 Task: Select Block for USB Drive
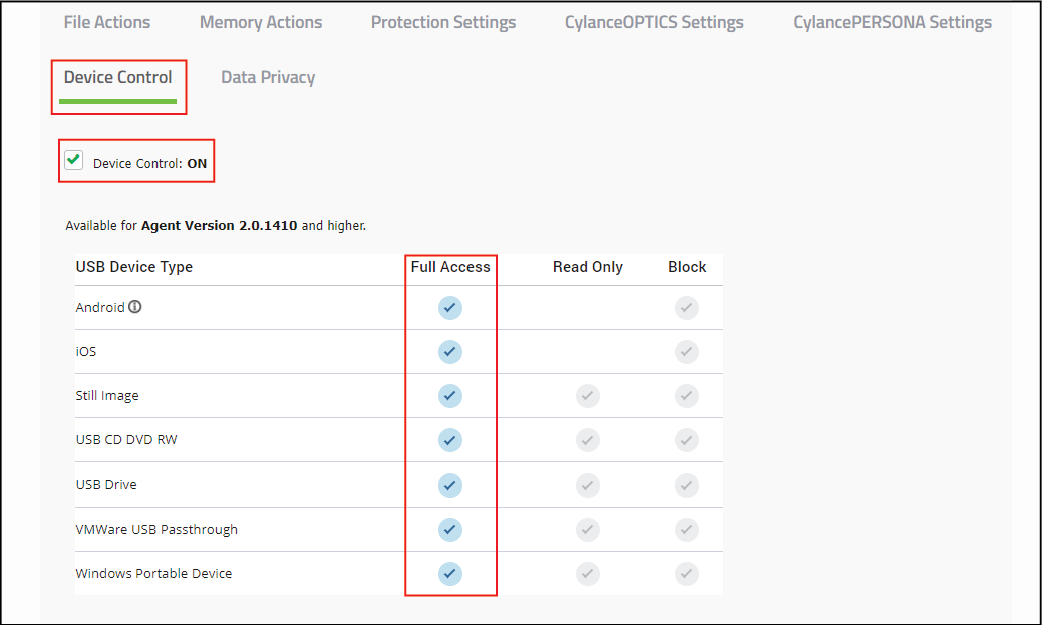click(686, 485)
